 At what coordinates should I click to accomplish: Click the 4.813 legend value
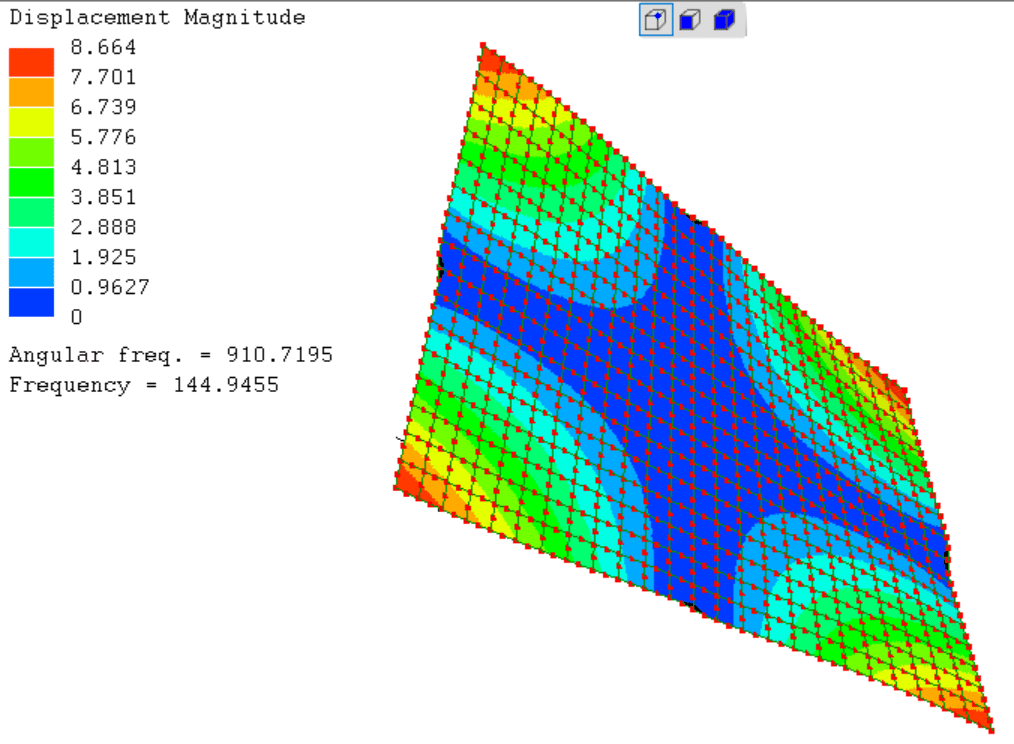(103, 167)
